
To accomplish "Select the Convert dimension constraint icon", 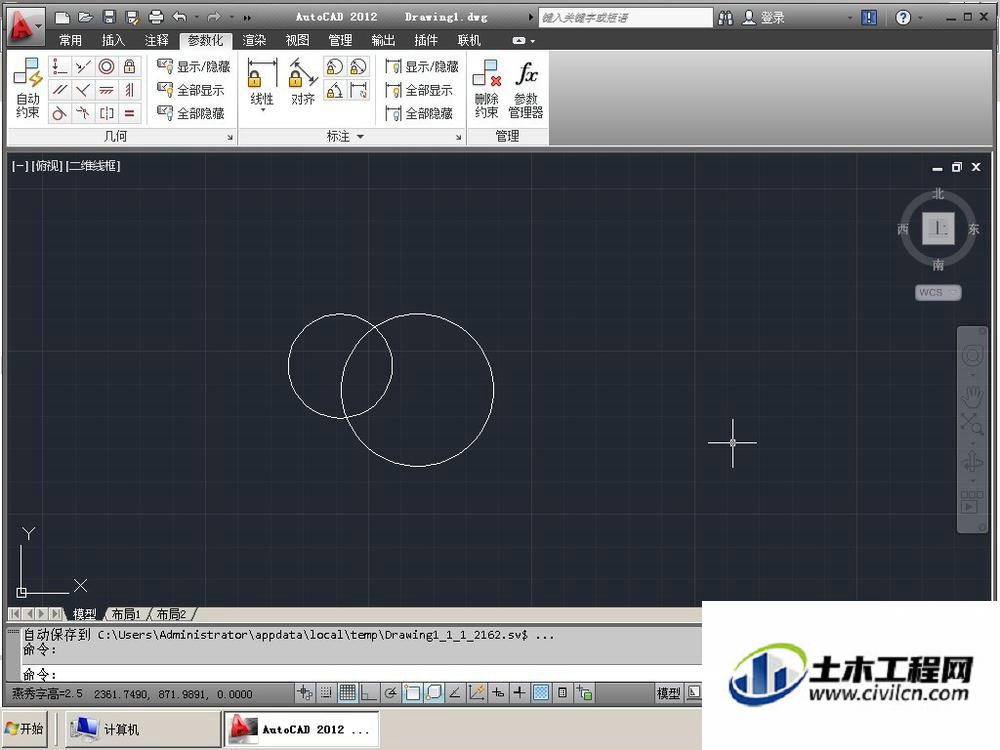I will [x=358, y=90].
